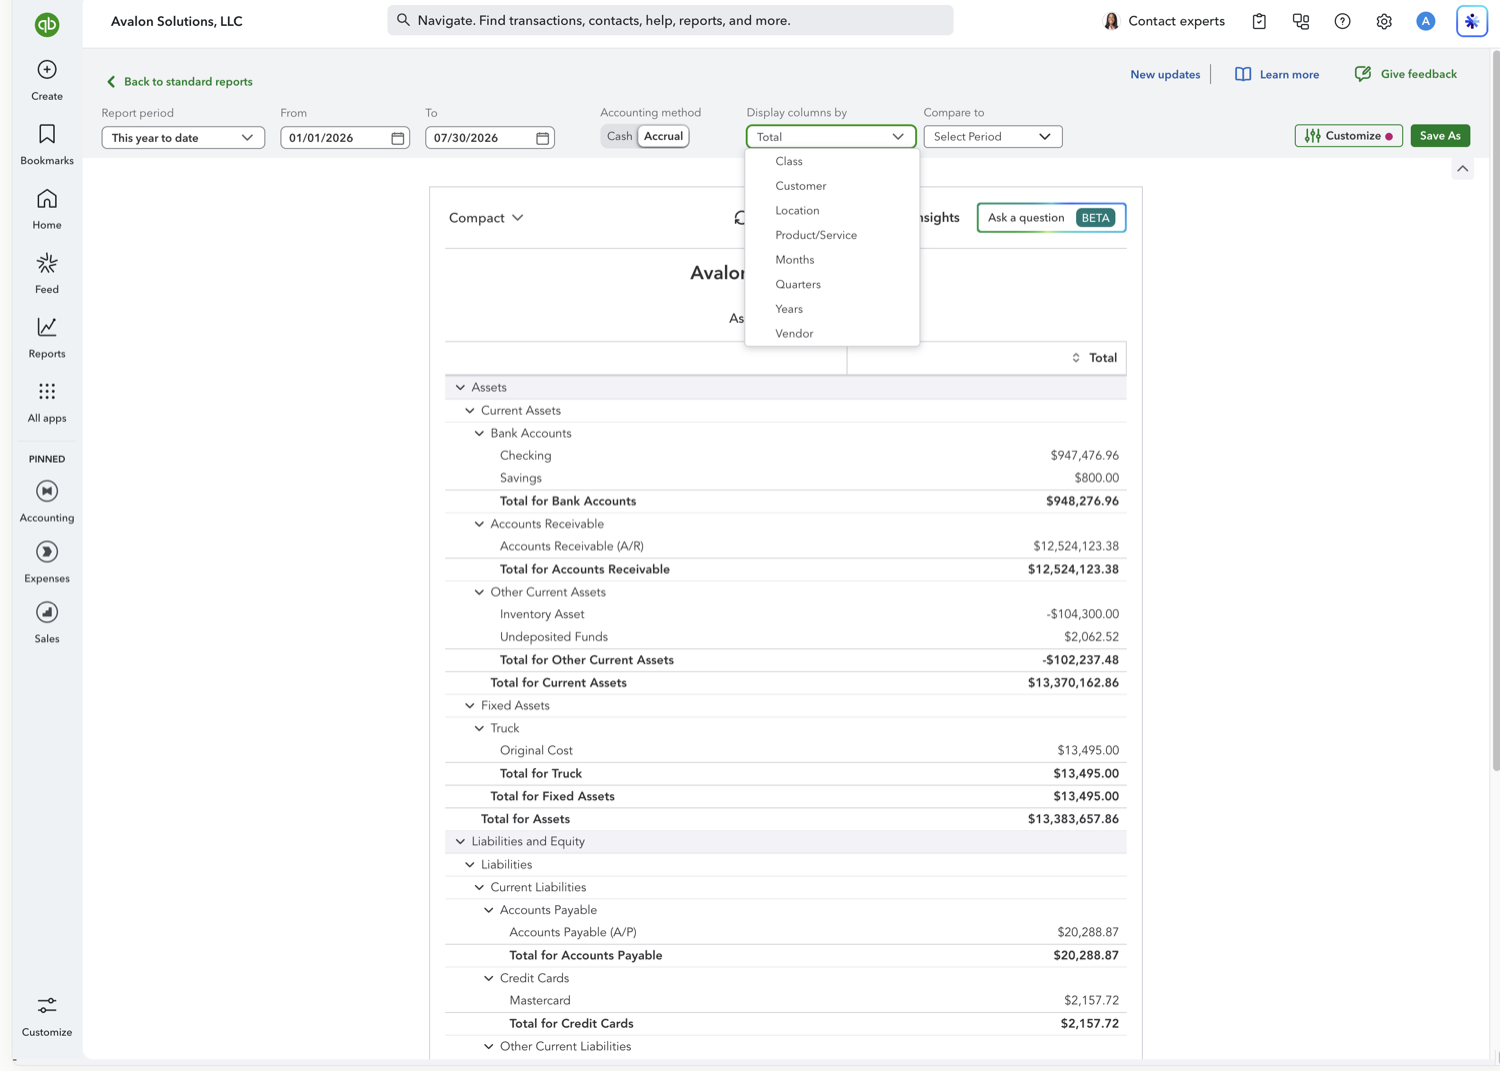This screenshot has height=1071, width=1500.
Task: Choose Vendor in columns dropdown
Action: pyautogui.click(x=832, y=334)
